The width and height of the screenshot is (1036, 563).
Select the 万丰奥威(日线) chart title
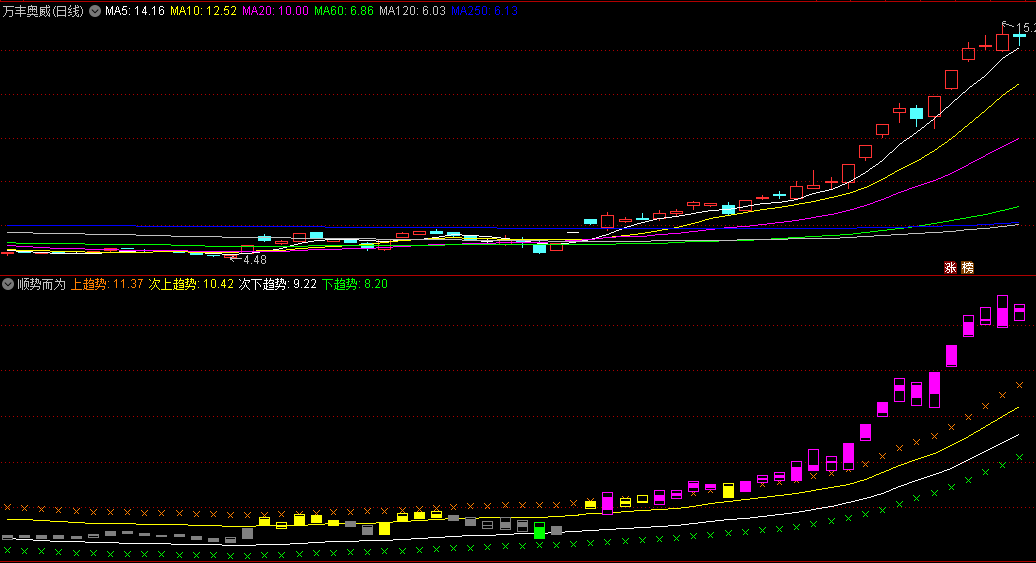pyautogui.click(x=43, y=11)
